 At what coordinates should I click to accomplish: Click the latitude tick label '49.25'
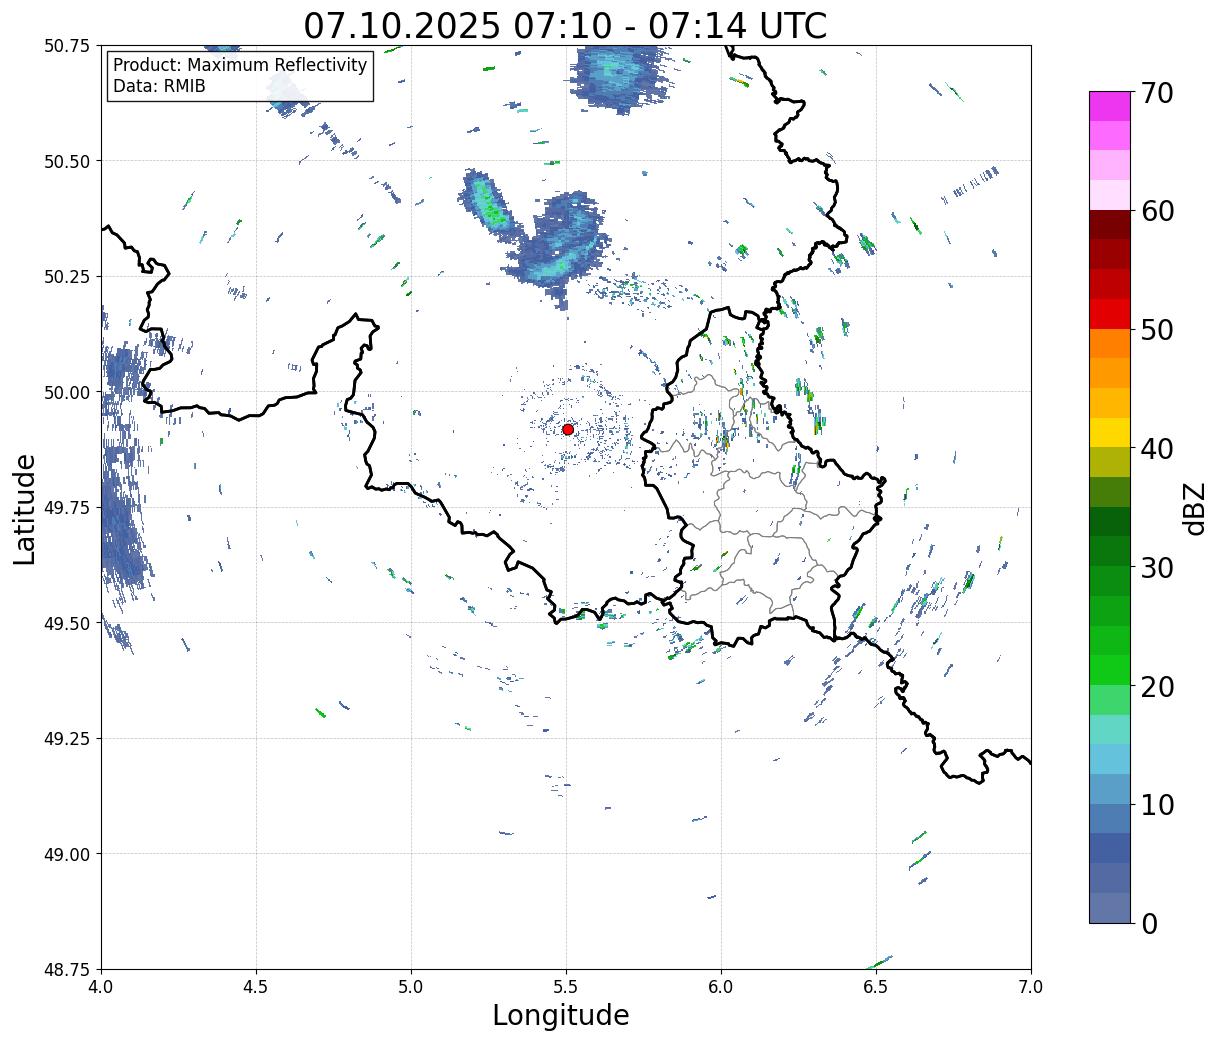[67, 739]
